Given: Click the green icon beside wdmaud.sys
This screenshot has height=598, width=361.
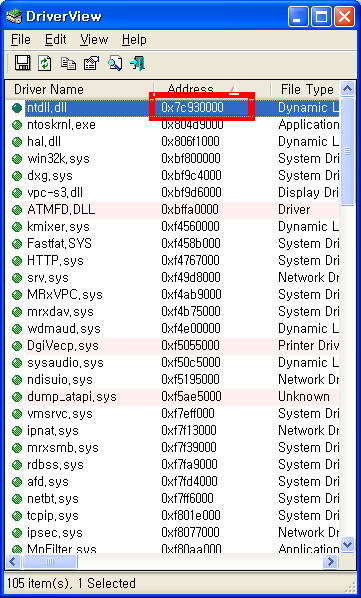Looking at the screenshot, I should coord(17,329).
